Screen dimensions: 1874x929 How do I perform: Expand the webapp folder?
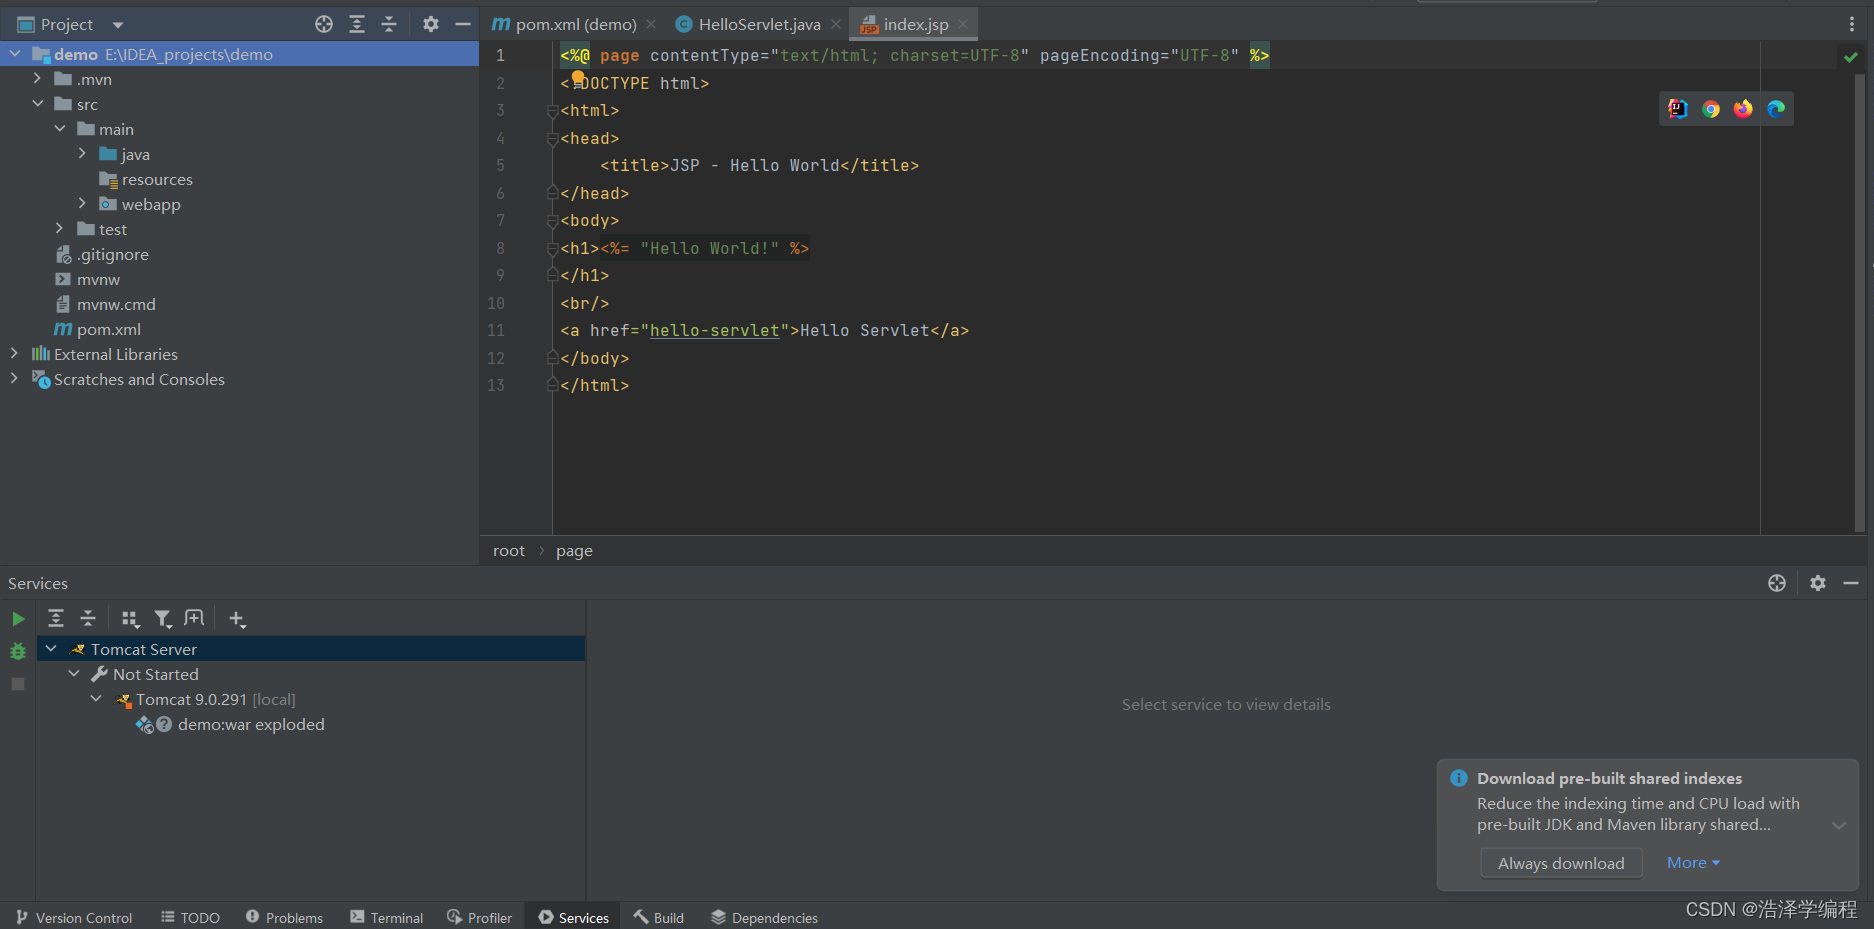click(x=82, y=204)
